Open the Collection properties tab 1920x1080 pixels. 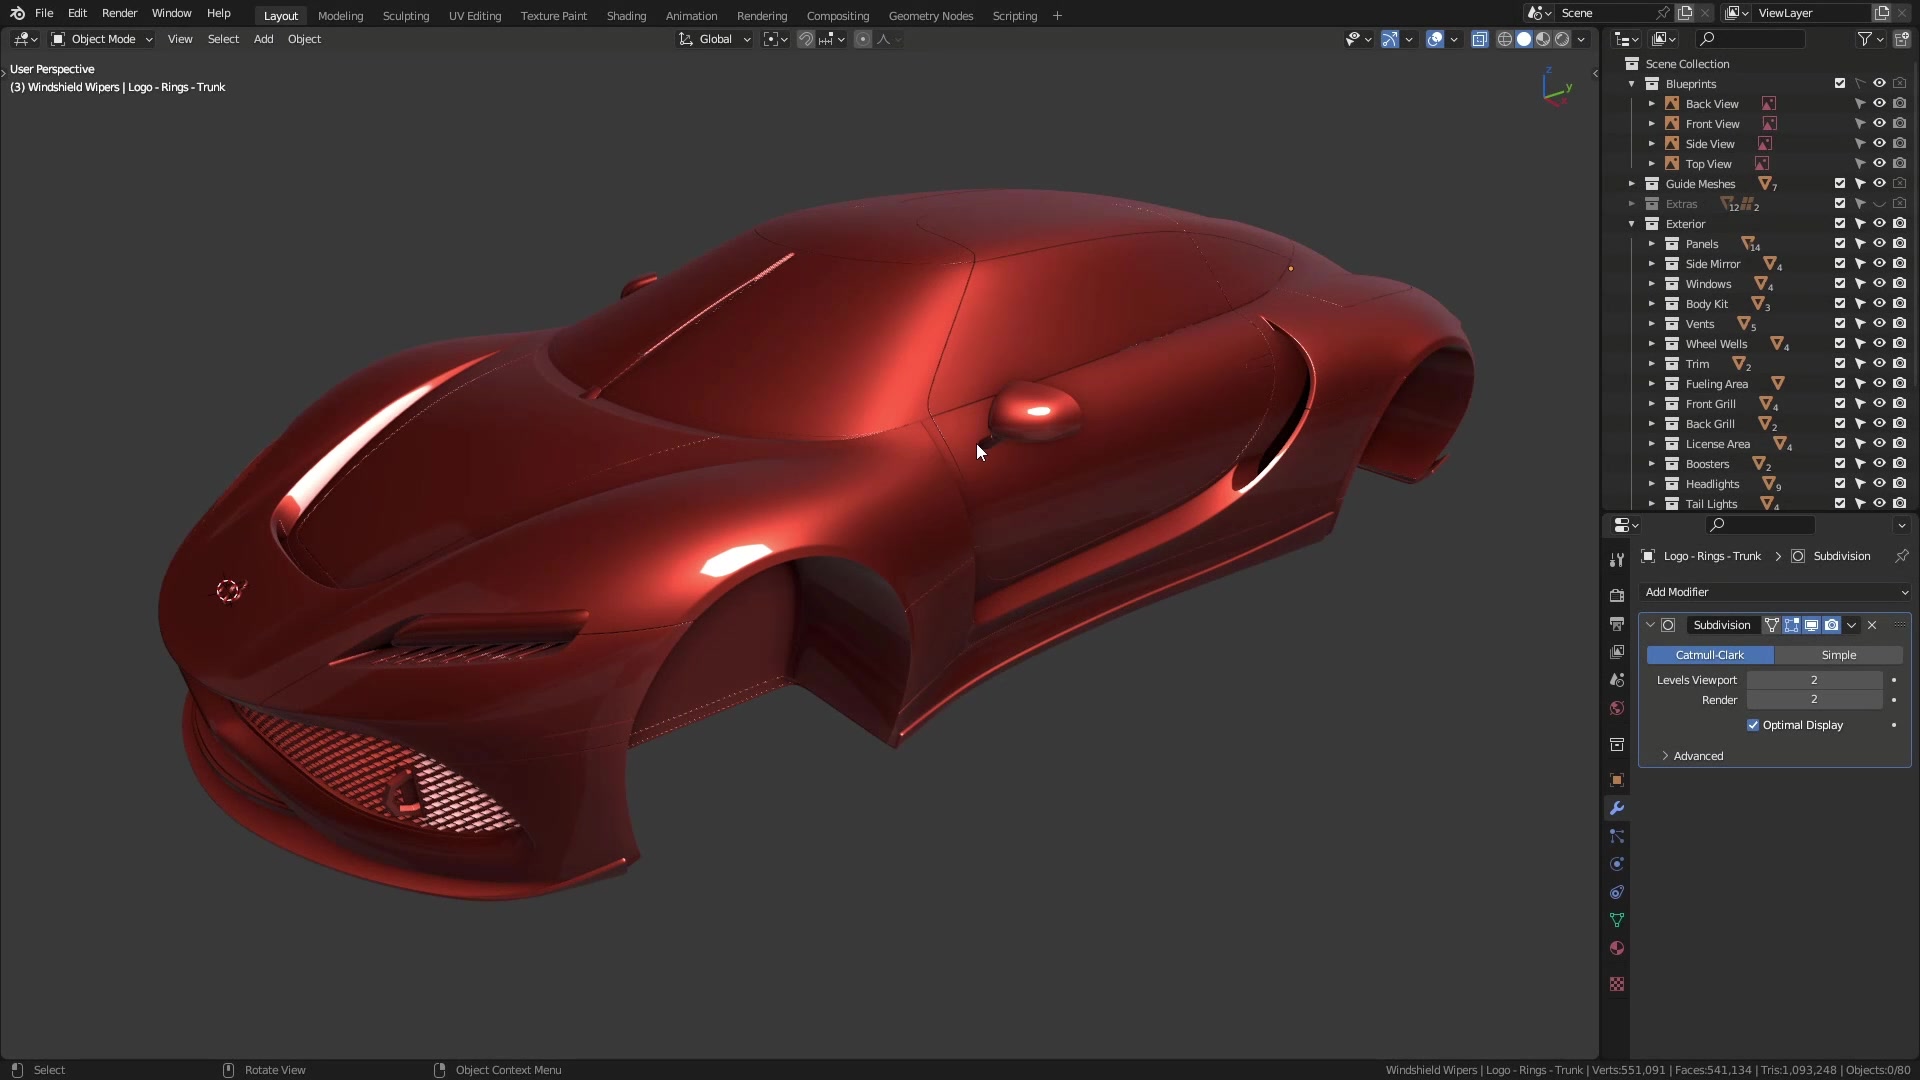click(1617, 745)
